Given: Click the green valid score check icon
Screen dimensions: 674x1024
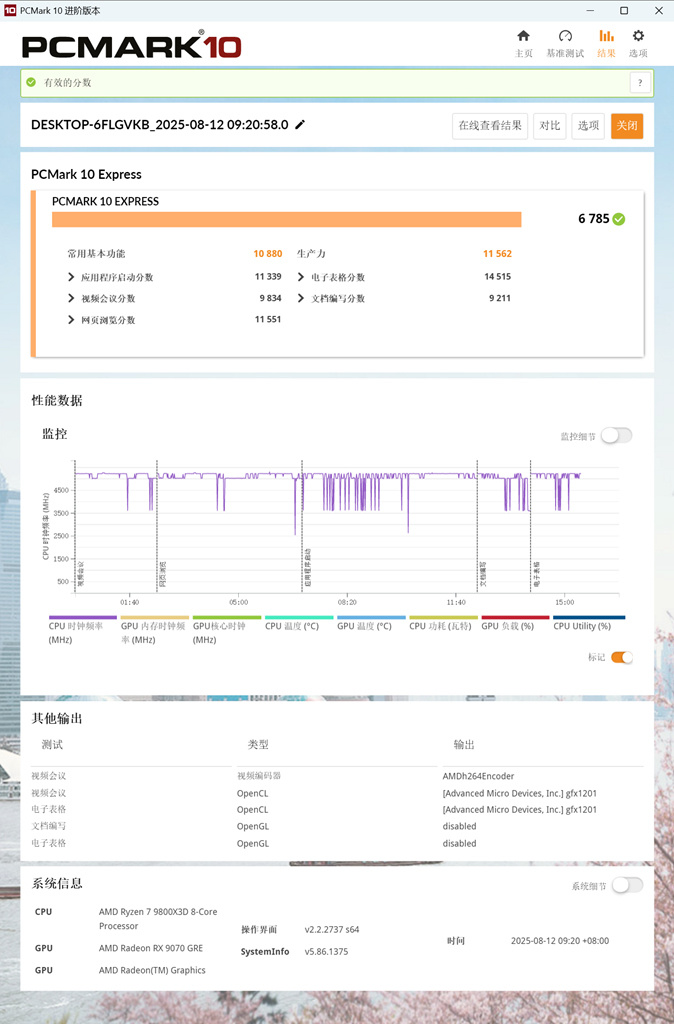Looking at the screenshot, I should click(x=31, y=82).
